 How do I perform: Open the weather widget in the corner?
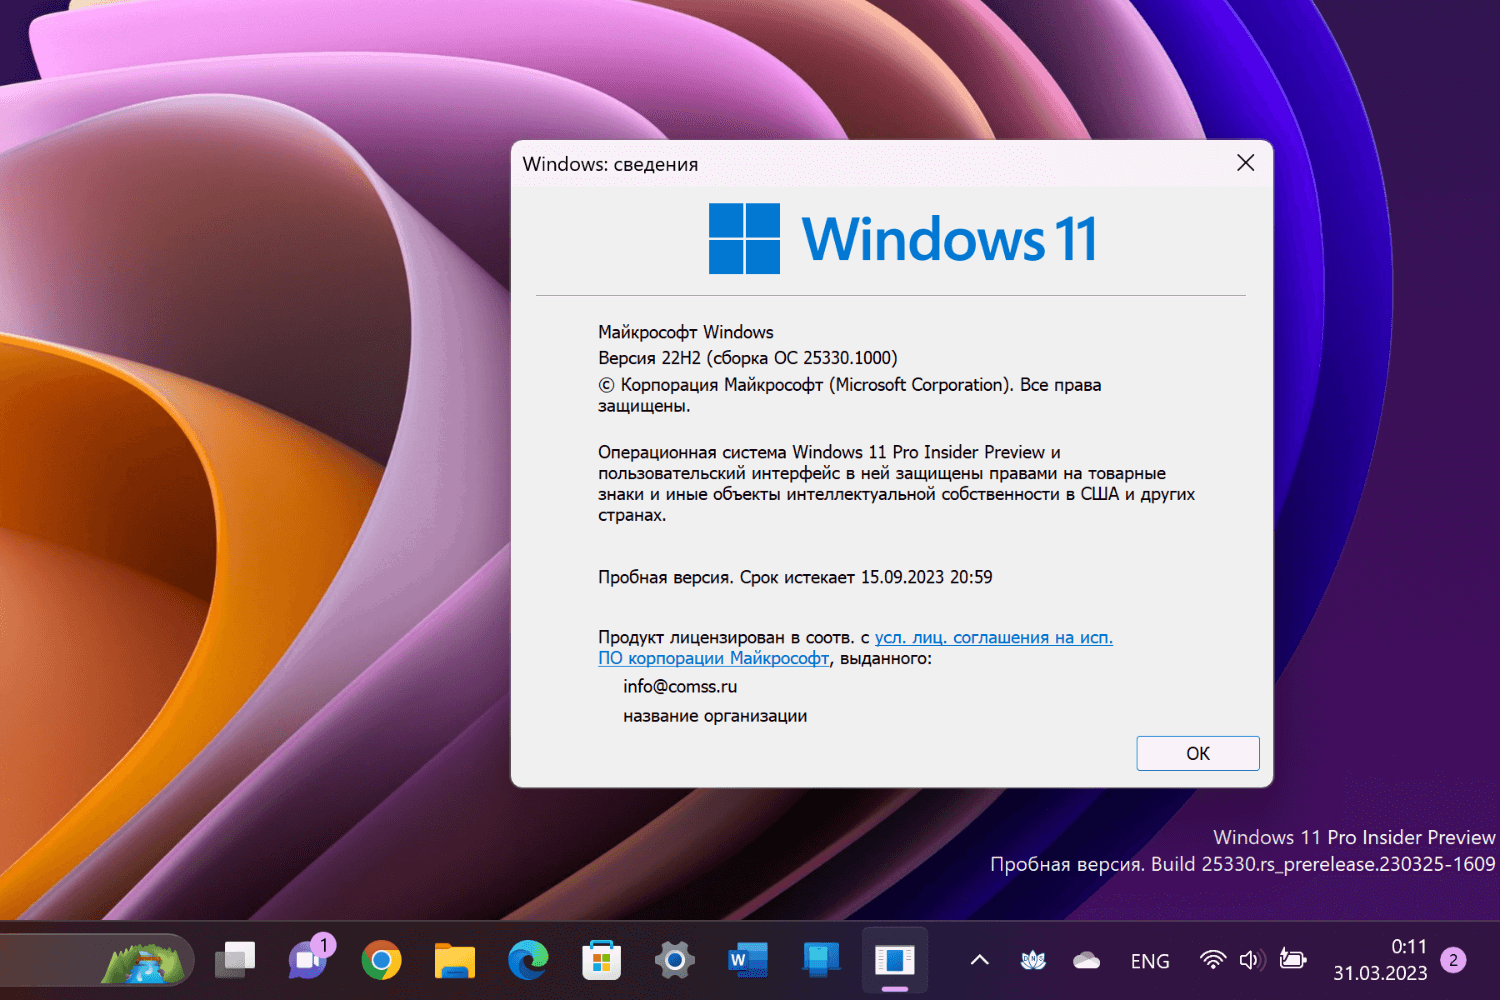pos(145,960)
